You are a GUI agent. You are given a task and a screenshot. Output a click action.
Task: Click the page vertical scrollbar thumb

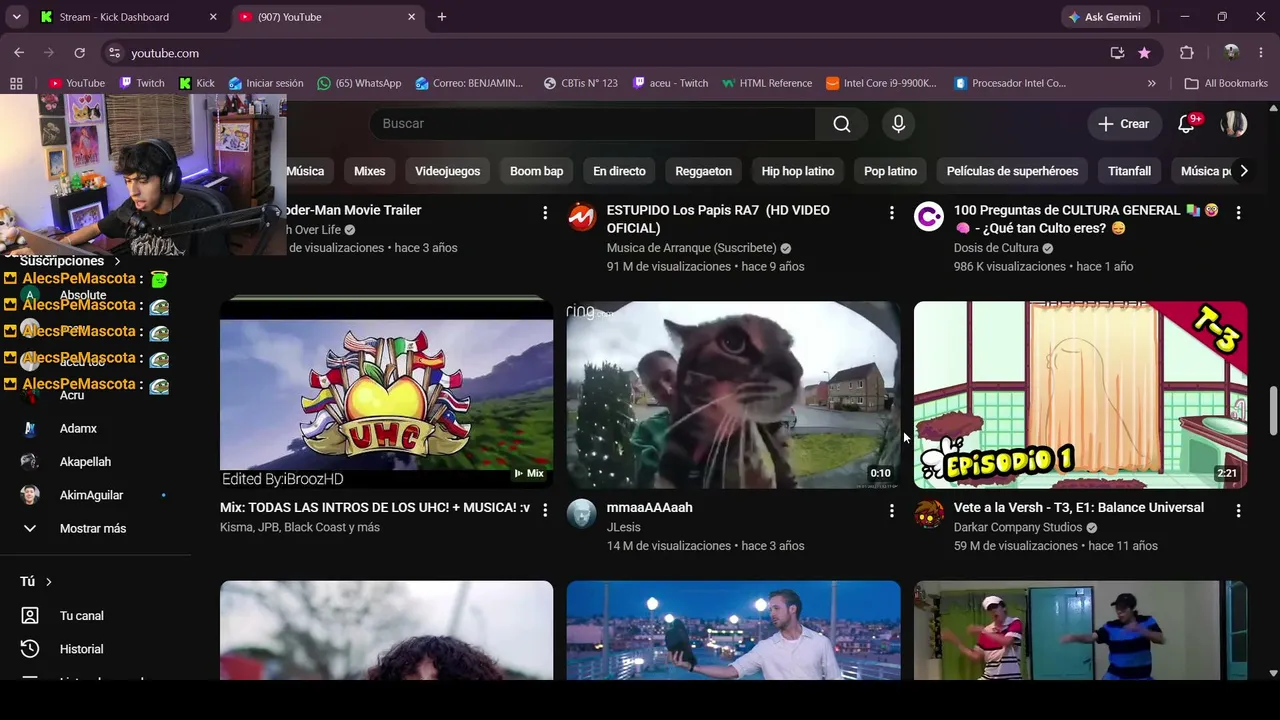pos(1273,409)
